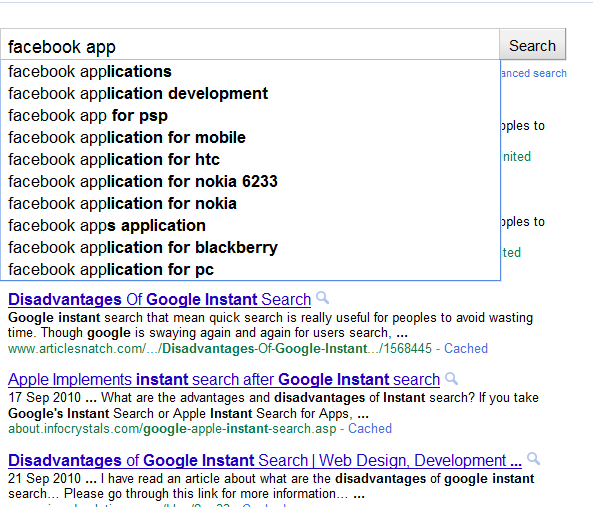The height and width of the screenshot is (507, 593).
Task: Open 'Apple Implements instant search after Google' result
Action: pyautogui.click(x=224, y=379)
